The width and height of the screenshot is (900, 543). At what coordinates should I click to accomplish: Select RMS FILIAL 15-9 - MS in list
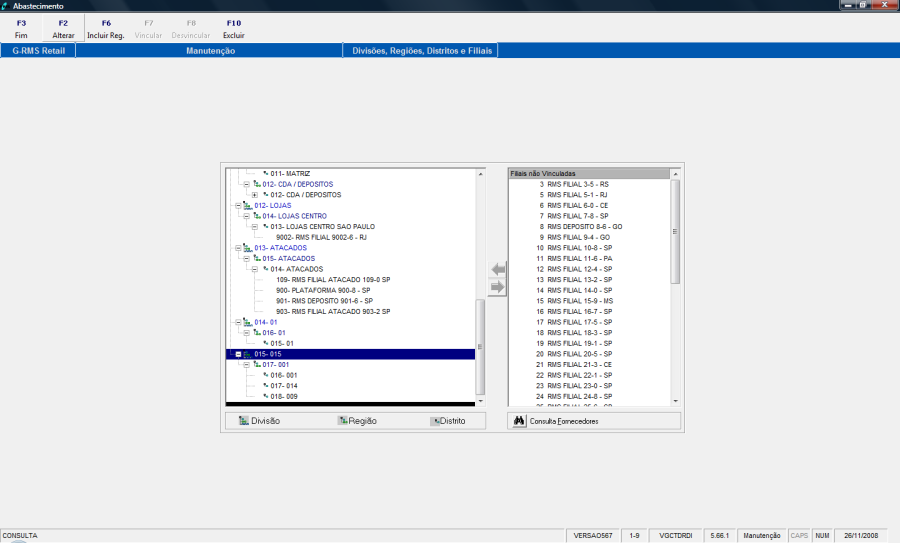pos(580,301)
